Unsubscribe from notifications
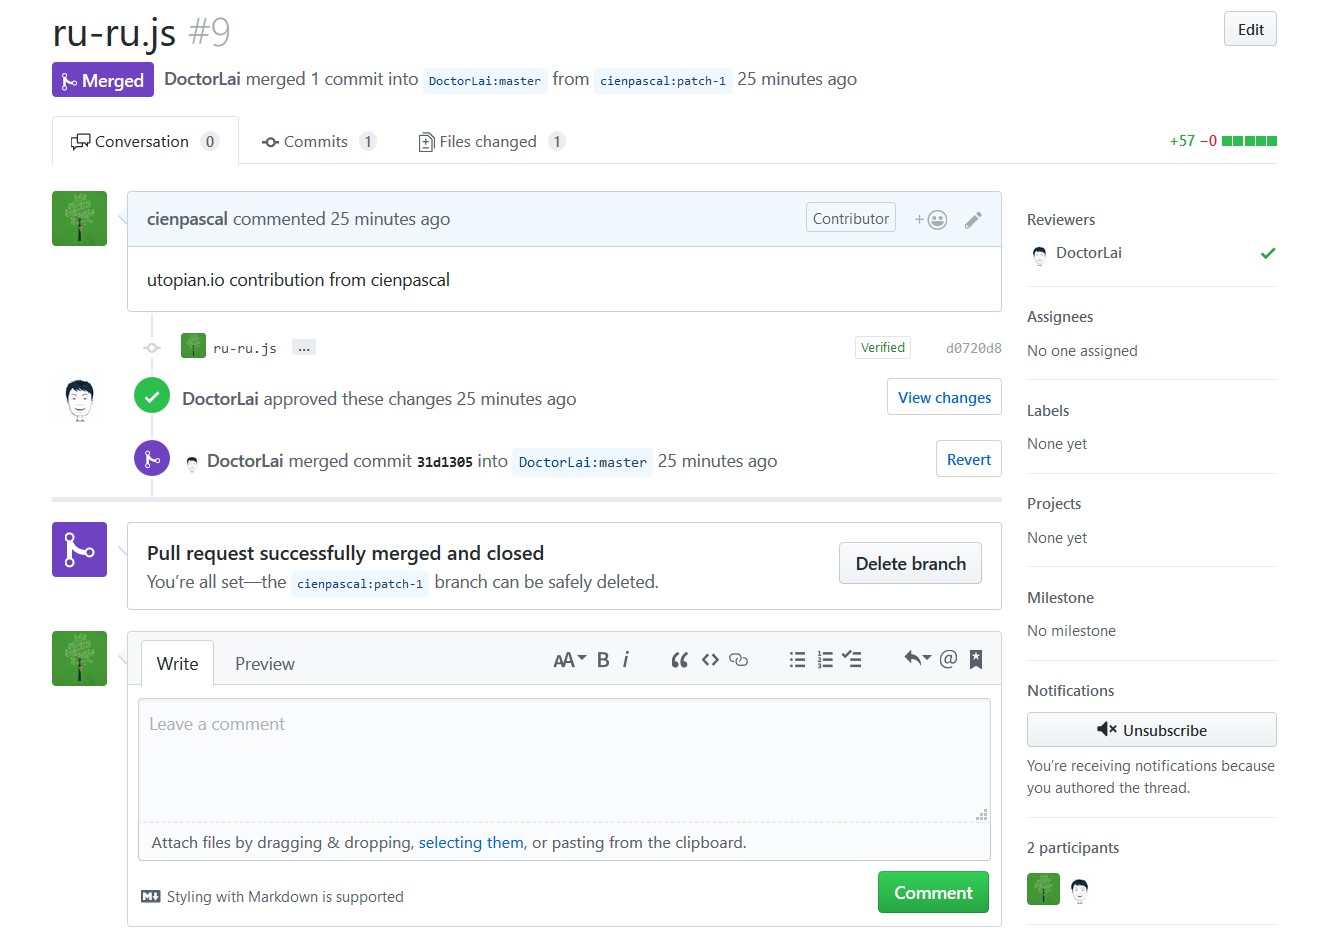 click(x=1151, y=730)
